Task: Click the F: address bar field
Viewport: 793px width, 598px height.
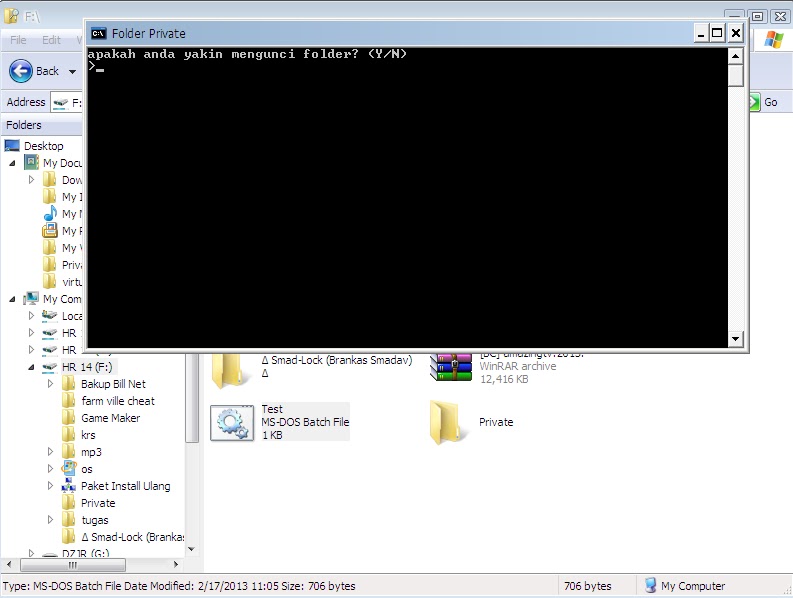Action: coord(66,103)
